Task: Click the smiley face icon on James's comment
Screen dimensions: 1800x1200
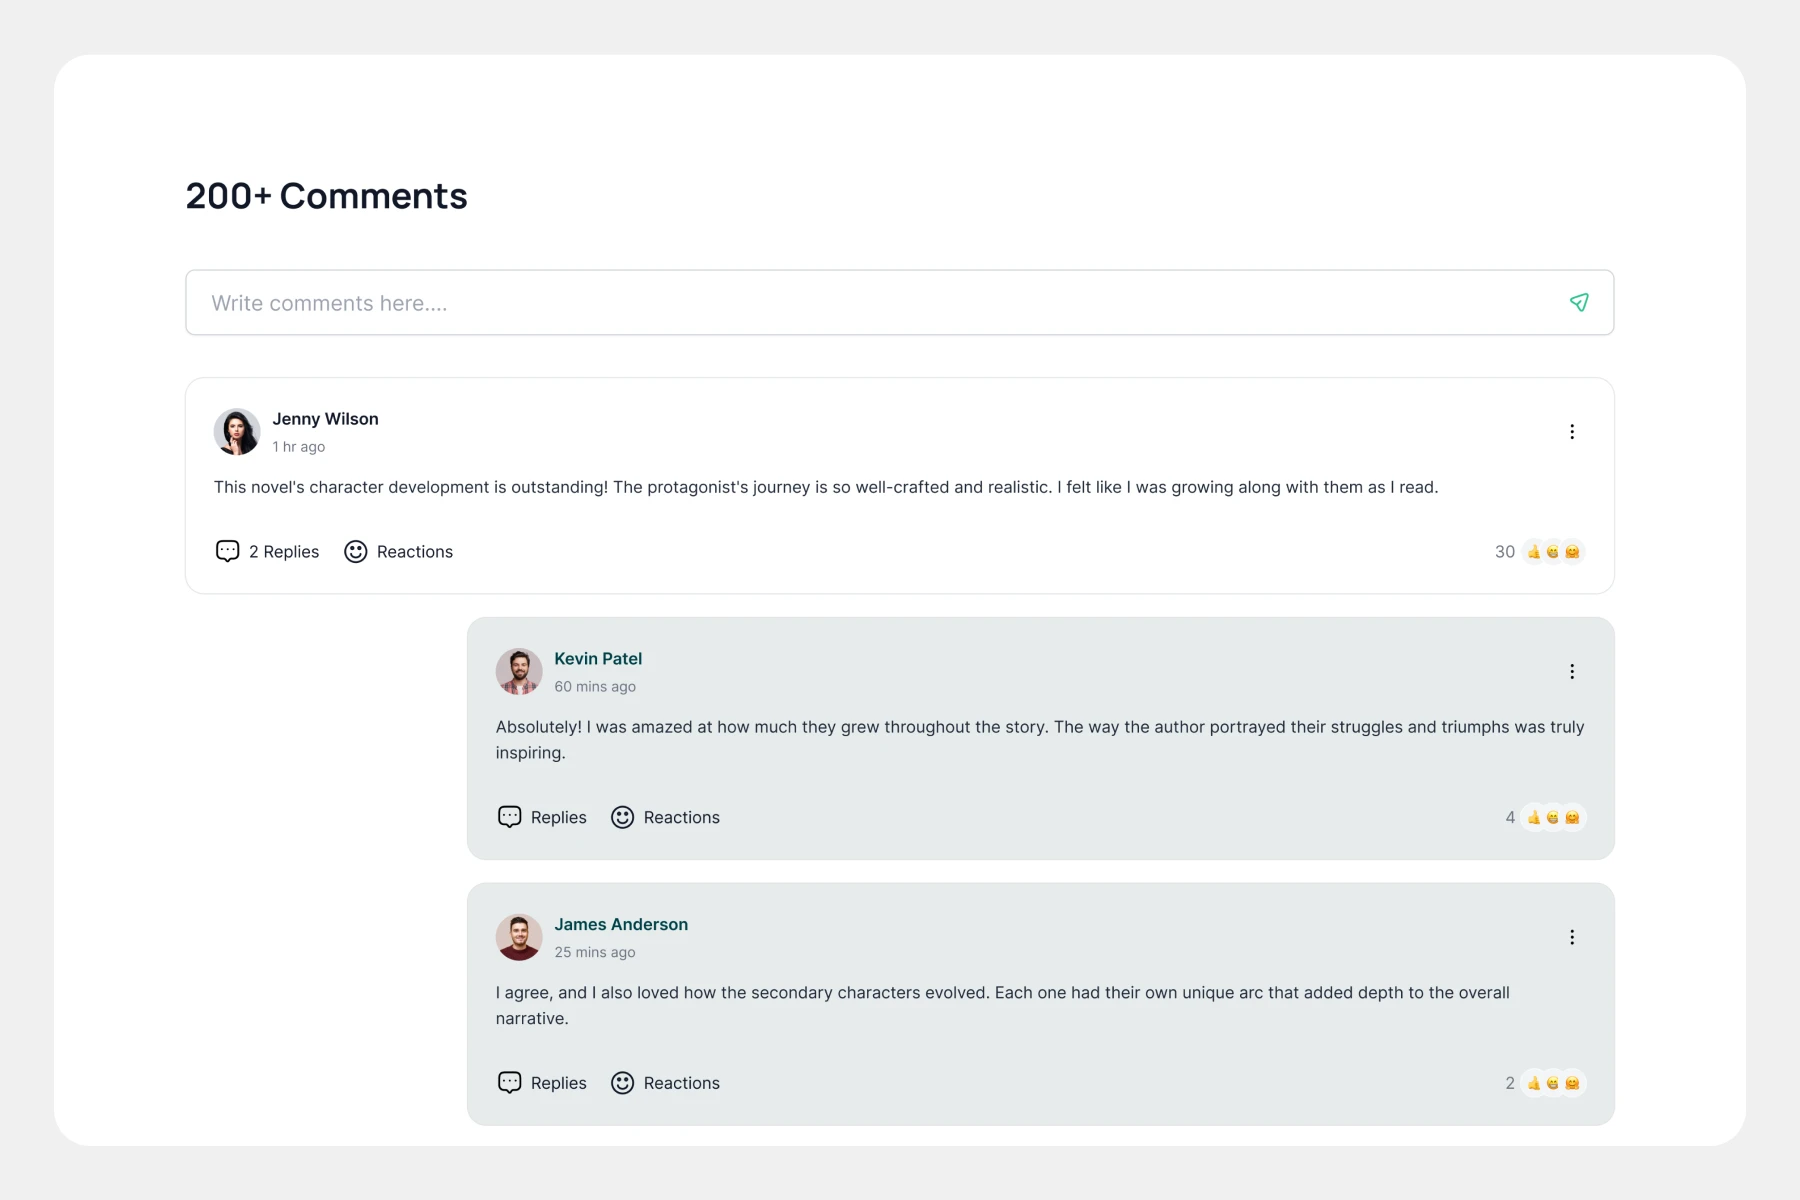Action: coord(623,1083)
